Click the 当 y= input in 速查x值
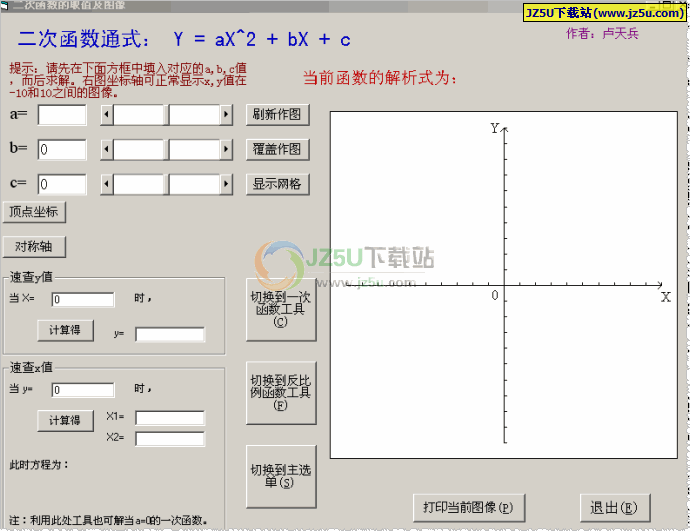690x531 pixels. 82,390
